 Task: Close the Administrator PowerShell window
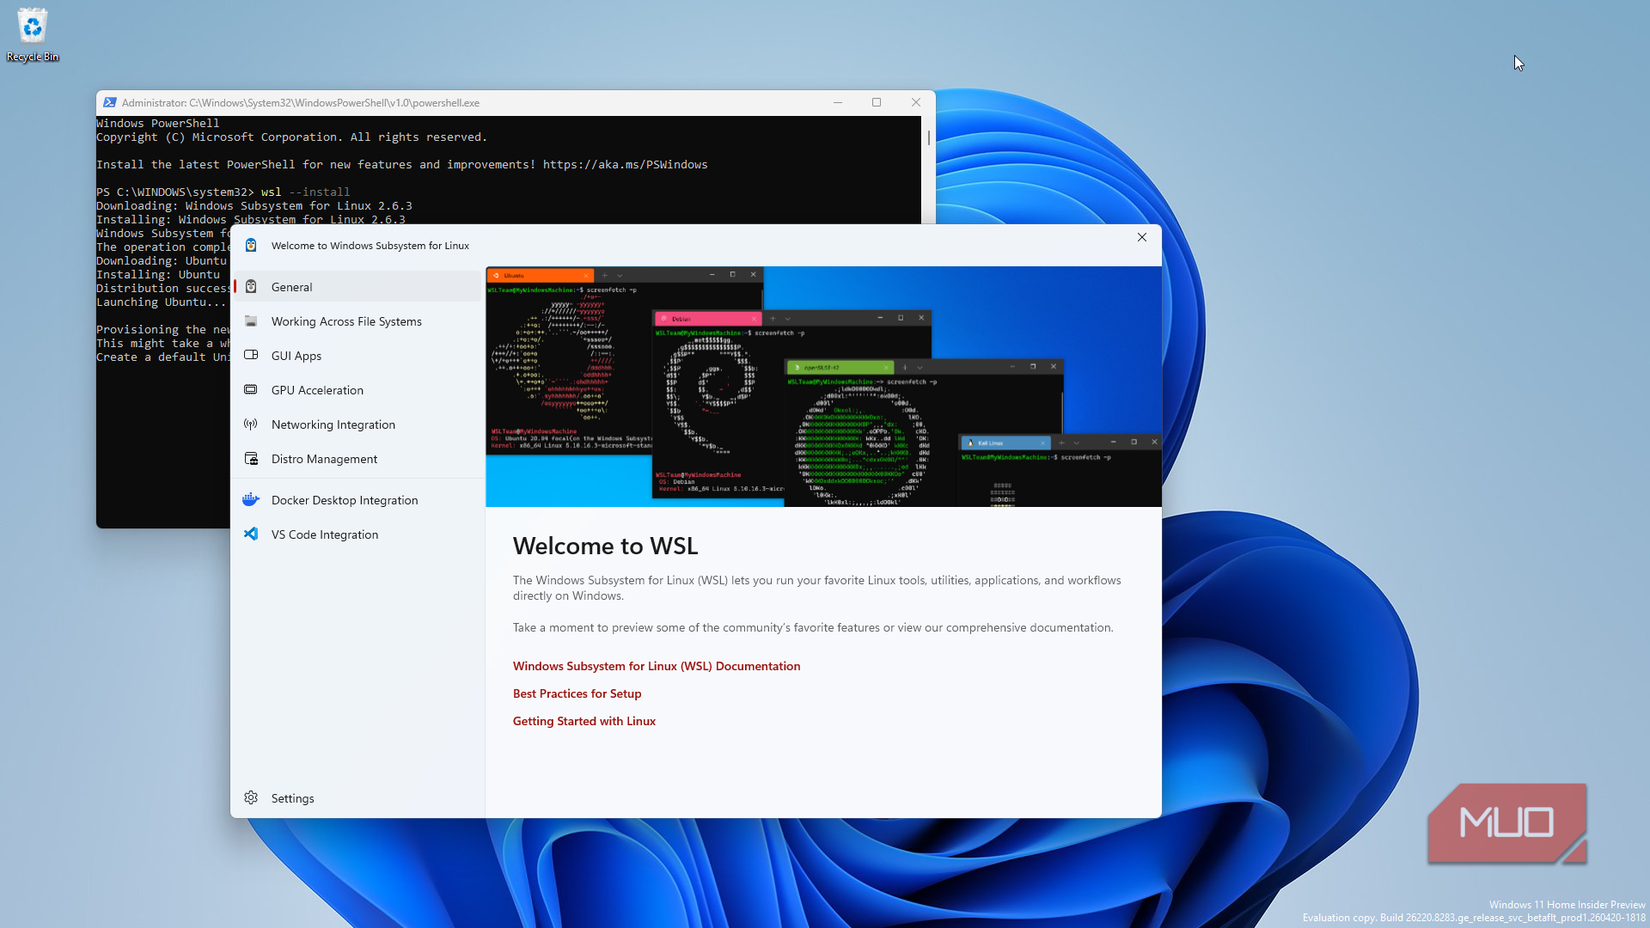pyautogui.click(x=916, y=102)
